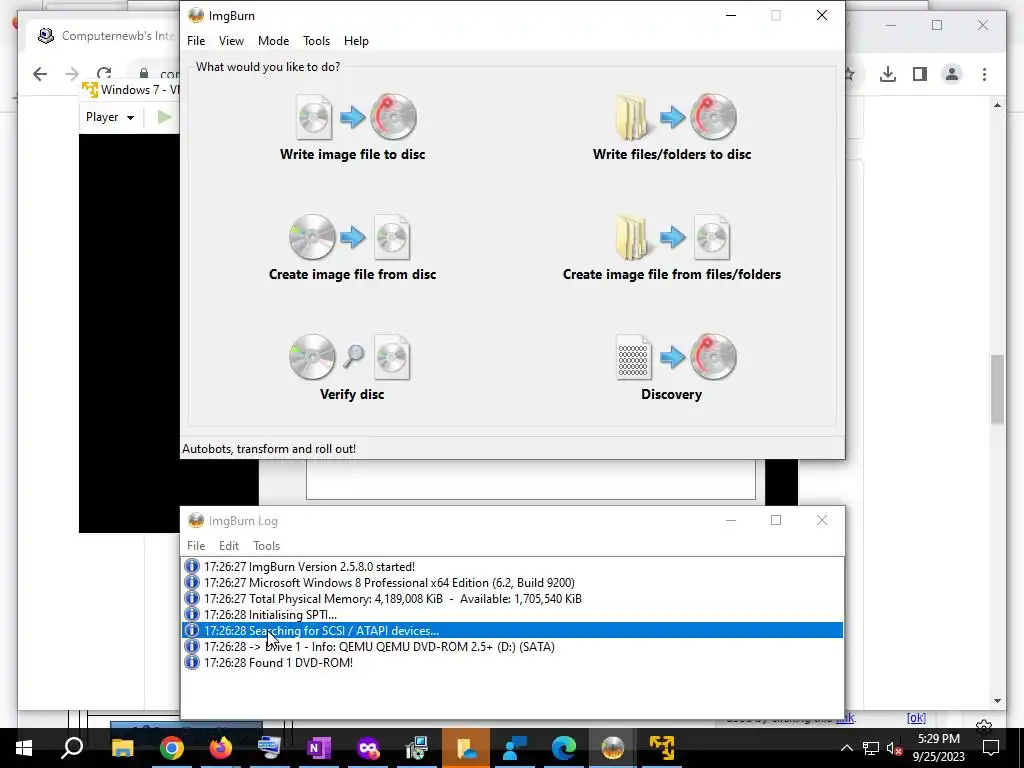Select Create image file from files/folders

672,248
